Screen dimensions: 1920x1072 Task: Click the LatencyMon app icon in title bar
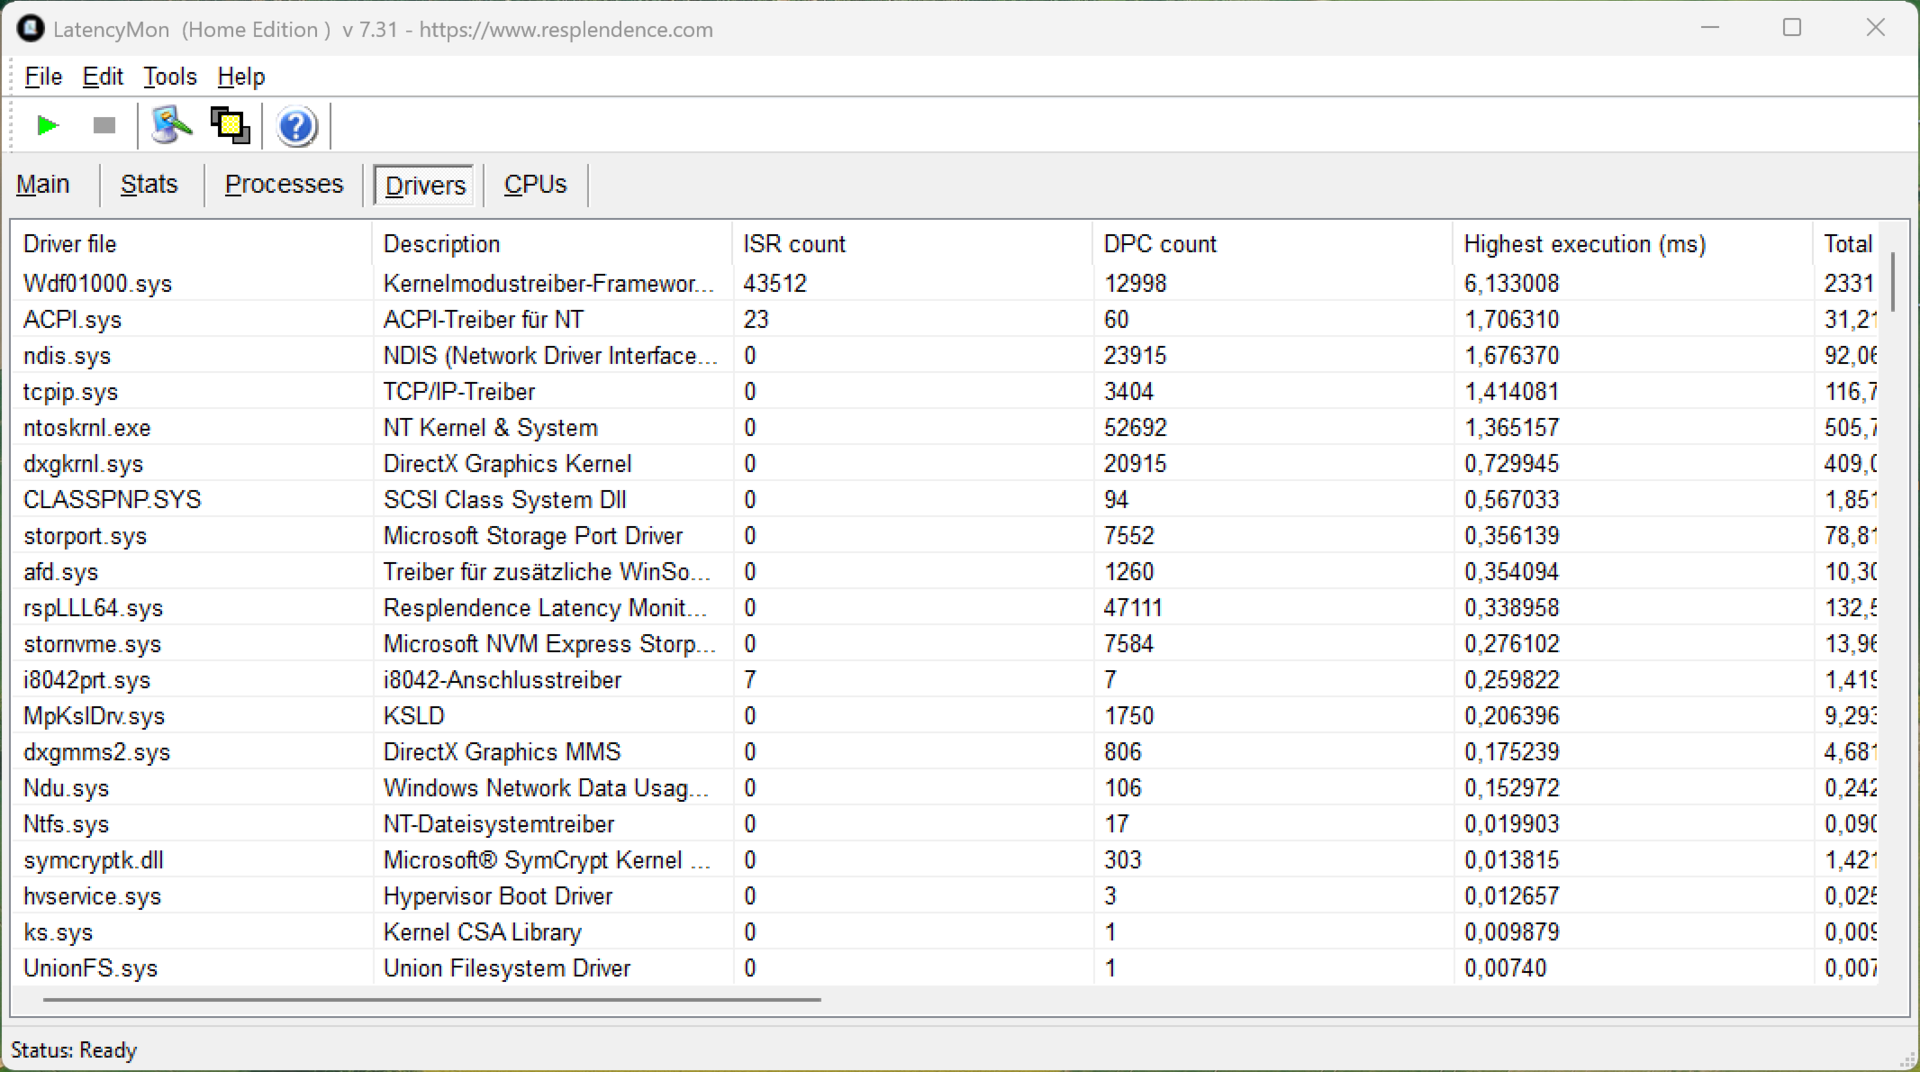tap(31, 29)
